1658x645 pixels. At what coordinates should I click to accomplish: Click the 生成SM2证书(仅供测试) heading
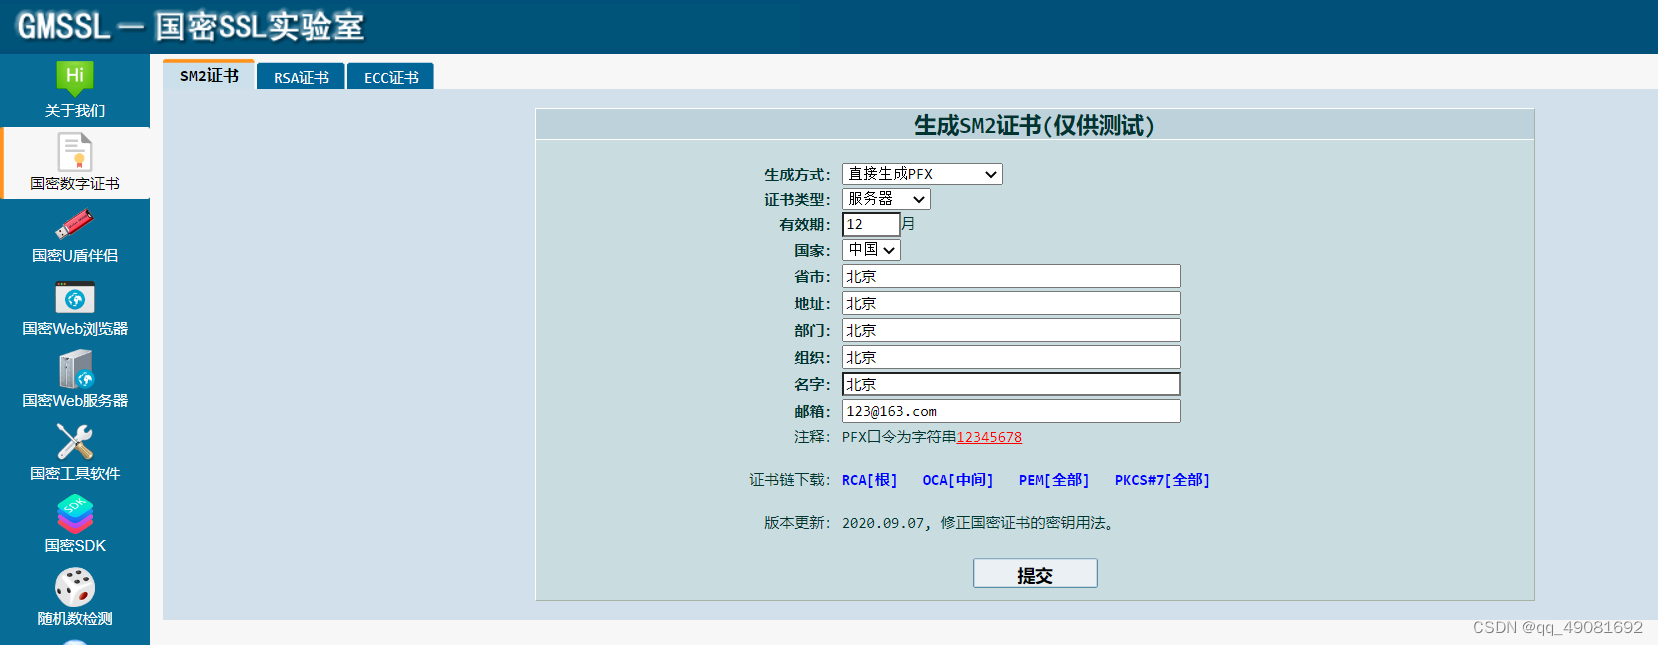coord(1034,125)
